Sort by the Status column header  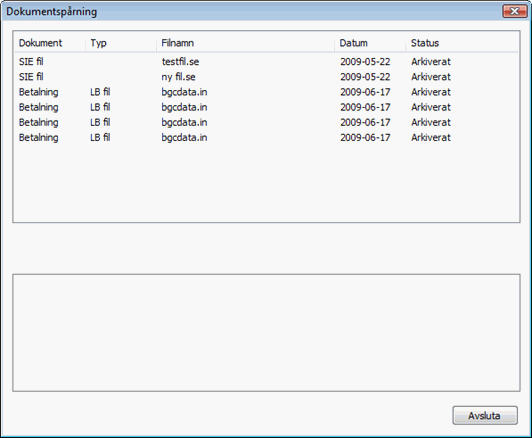click(462, 43)
